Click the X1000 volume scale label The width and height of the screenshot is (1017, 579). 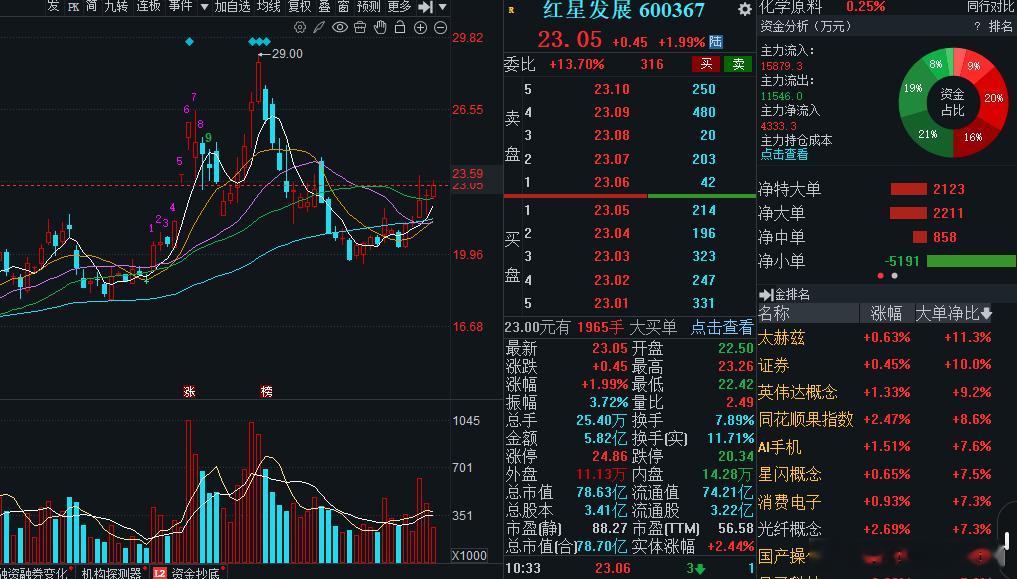click(x=469, y=556)
